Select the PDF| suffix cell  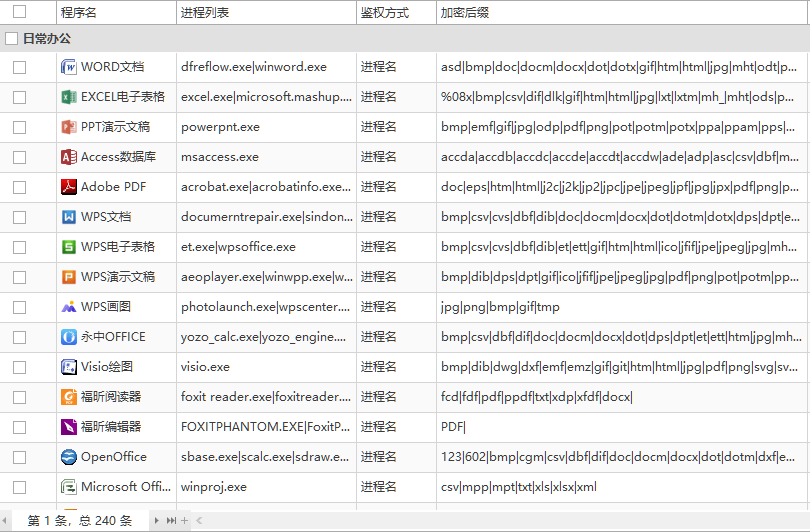[x=622, y=427]
